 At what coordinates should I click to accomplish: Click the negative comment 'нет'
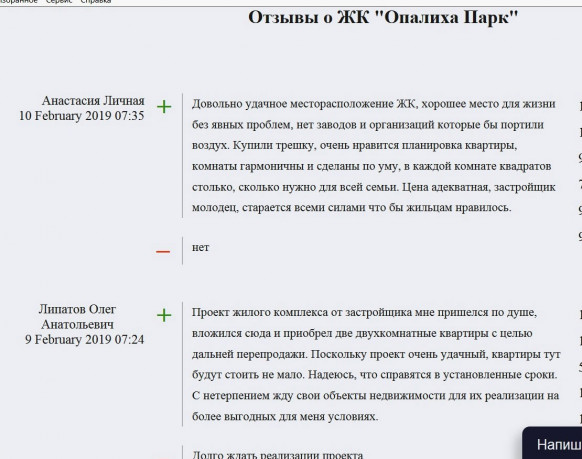(200, 247)
